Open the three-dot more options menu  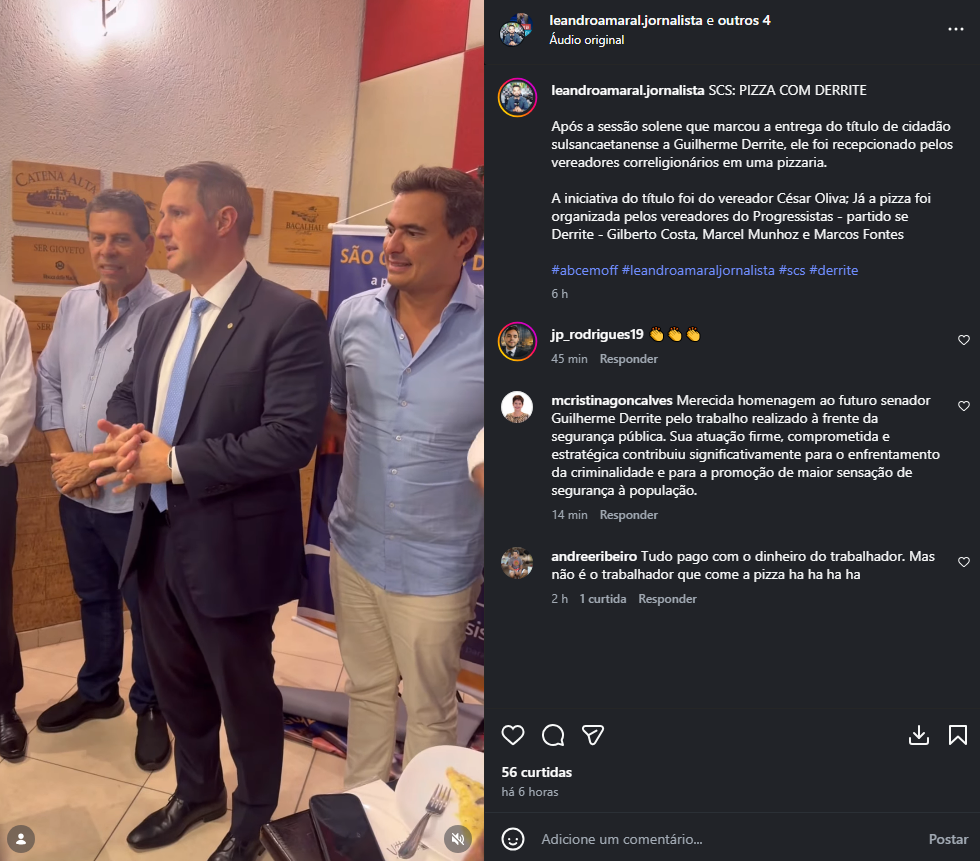click(x=956, y=29)
